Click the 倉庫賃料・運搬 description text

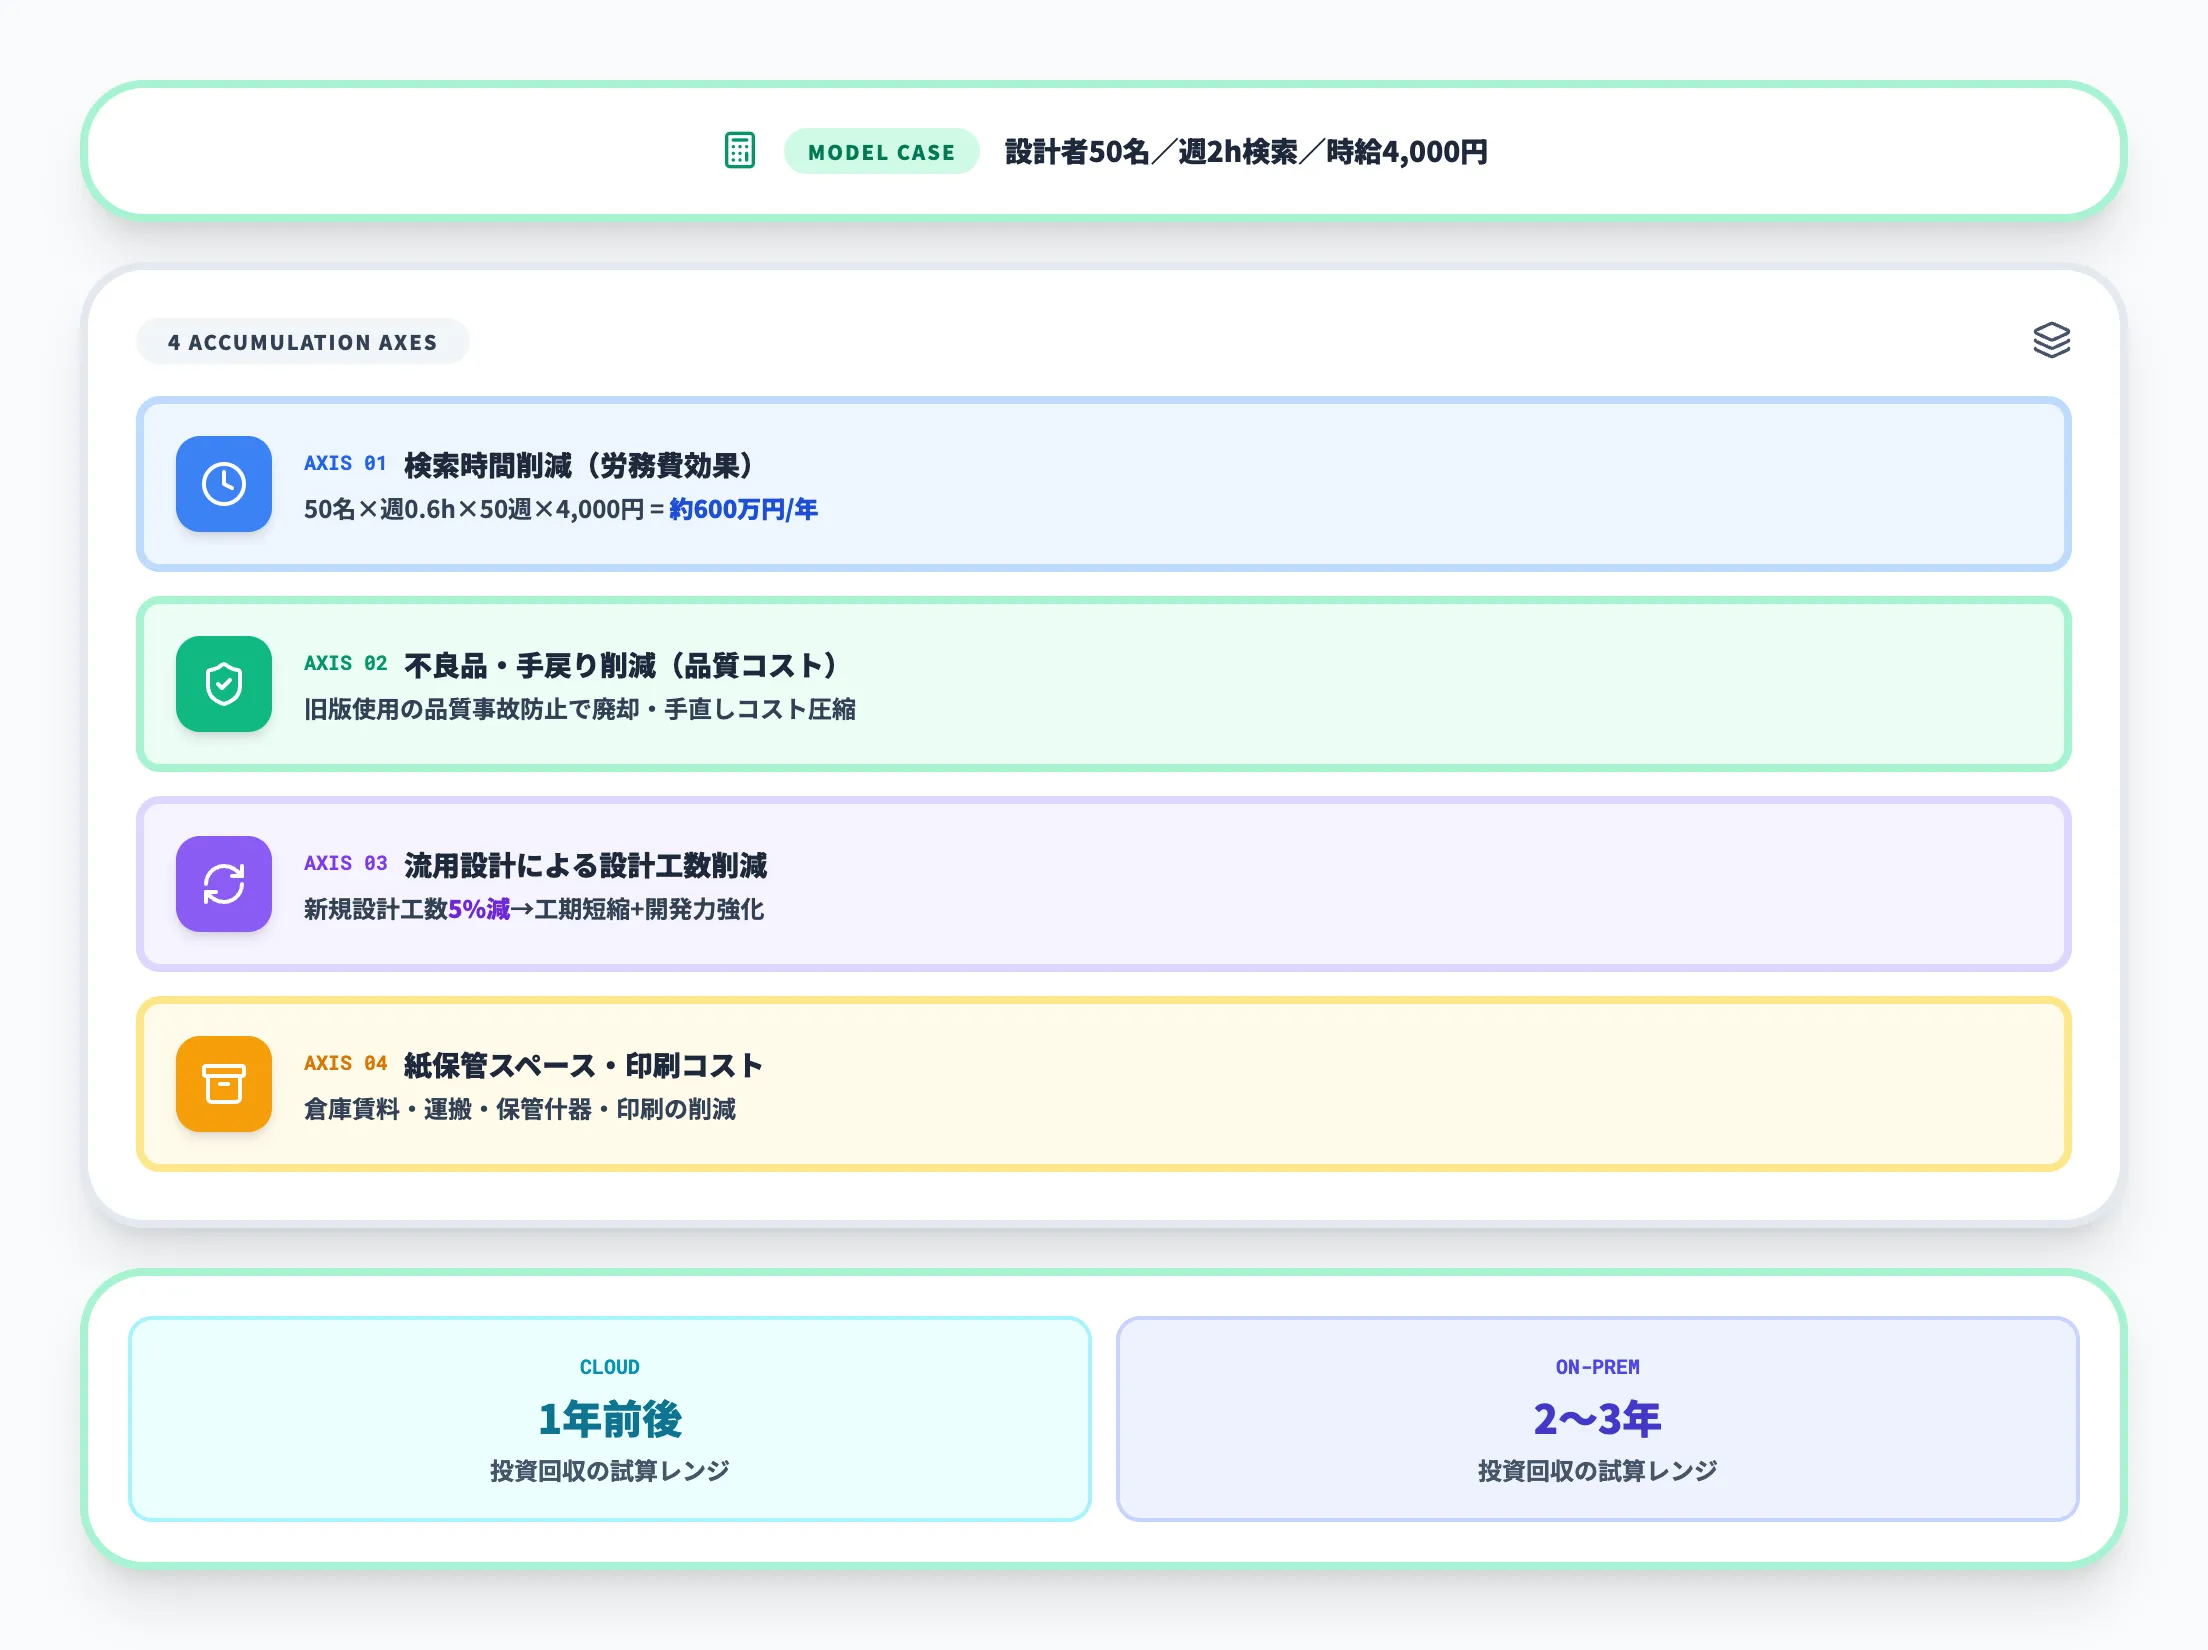519,1109
